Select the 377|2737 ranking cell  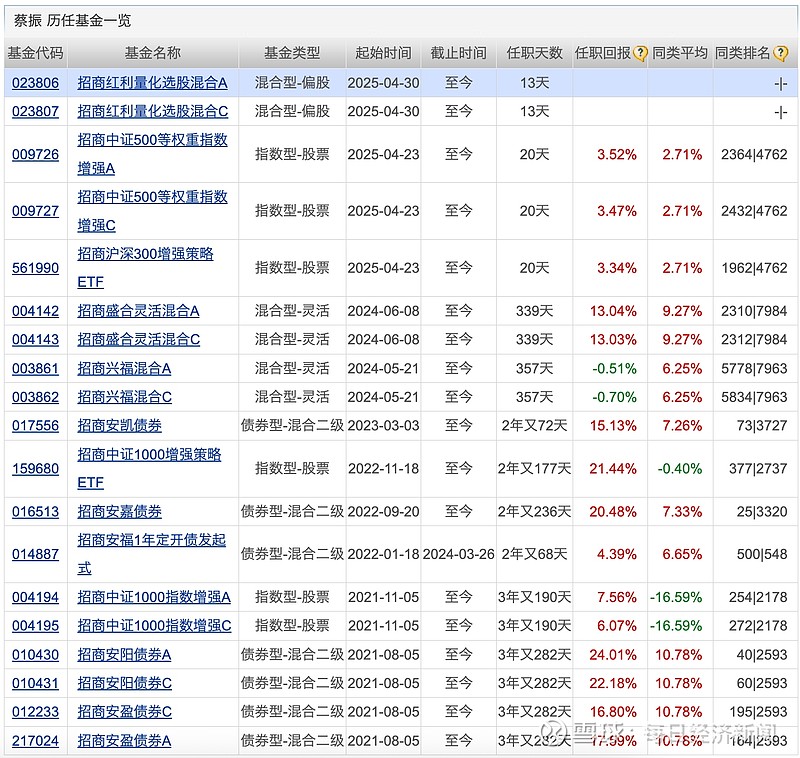758,469
